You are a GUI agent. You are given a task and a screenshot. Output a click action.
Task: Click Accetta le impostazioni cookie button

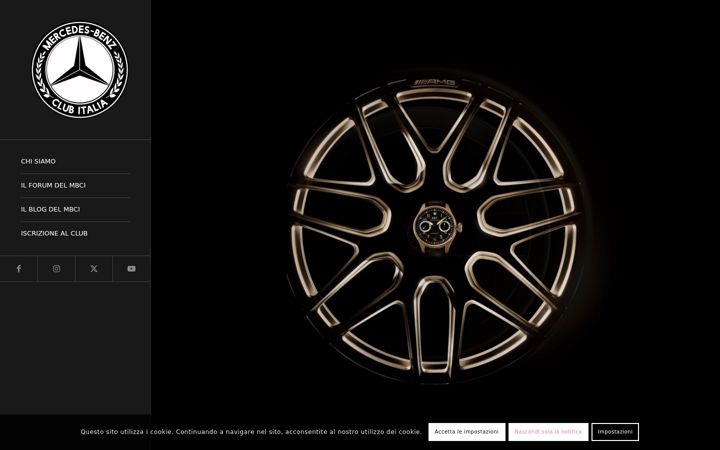click(467, 432)
